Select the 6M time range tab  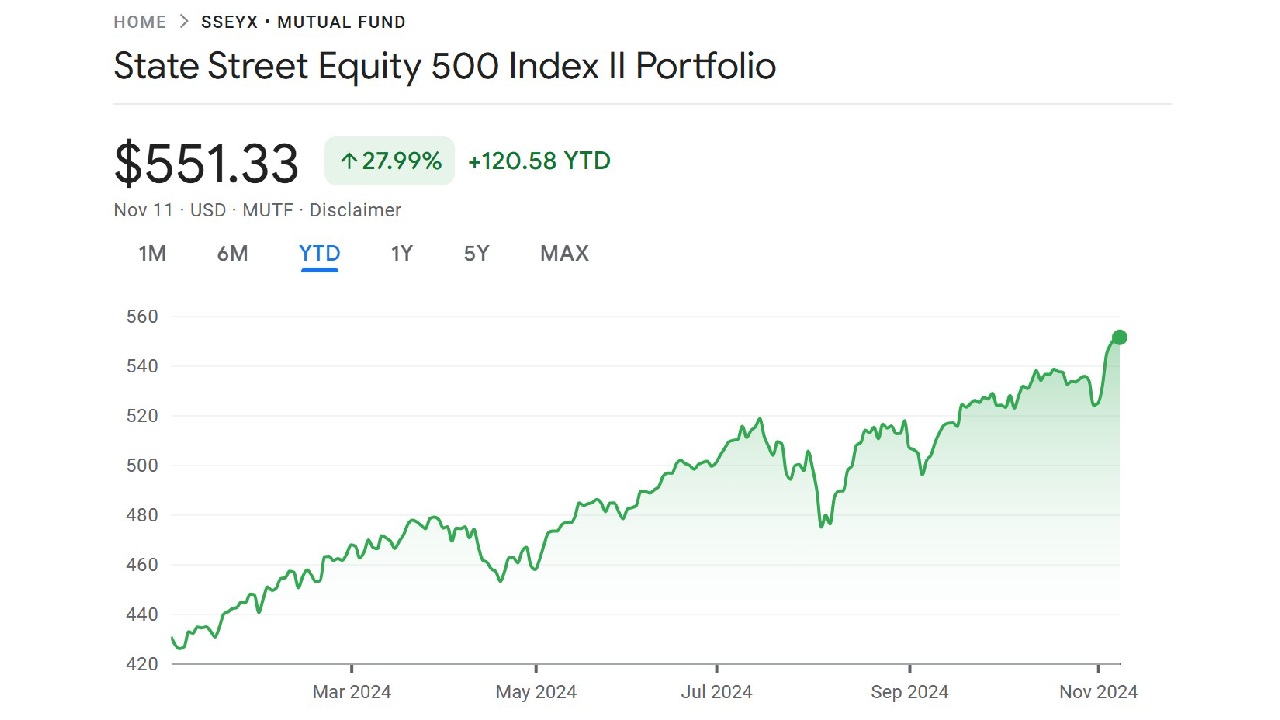point(232,254)
